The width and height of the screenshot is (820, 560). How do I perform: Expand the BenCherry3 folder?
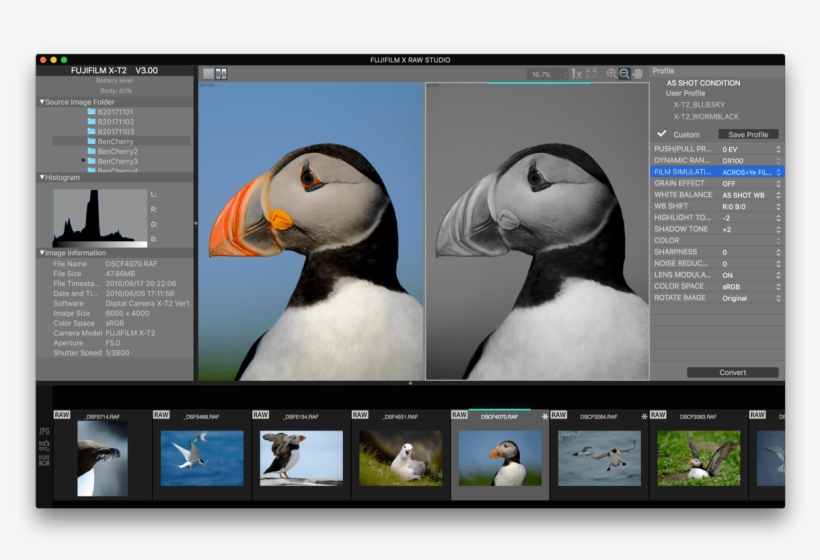pos(84,161)
